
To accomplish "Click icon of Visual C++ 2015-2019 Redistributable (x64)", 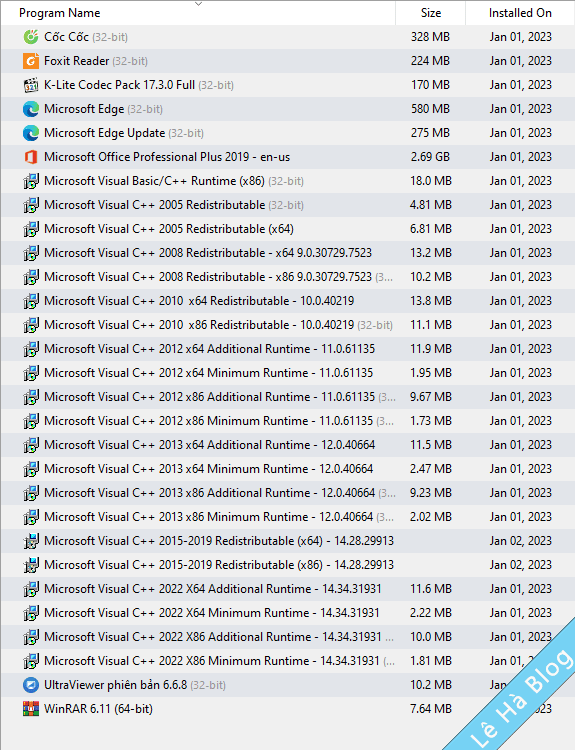I will [31, 541].
